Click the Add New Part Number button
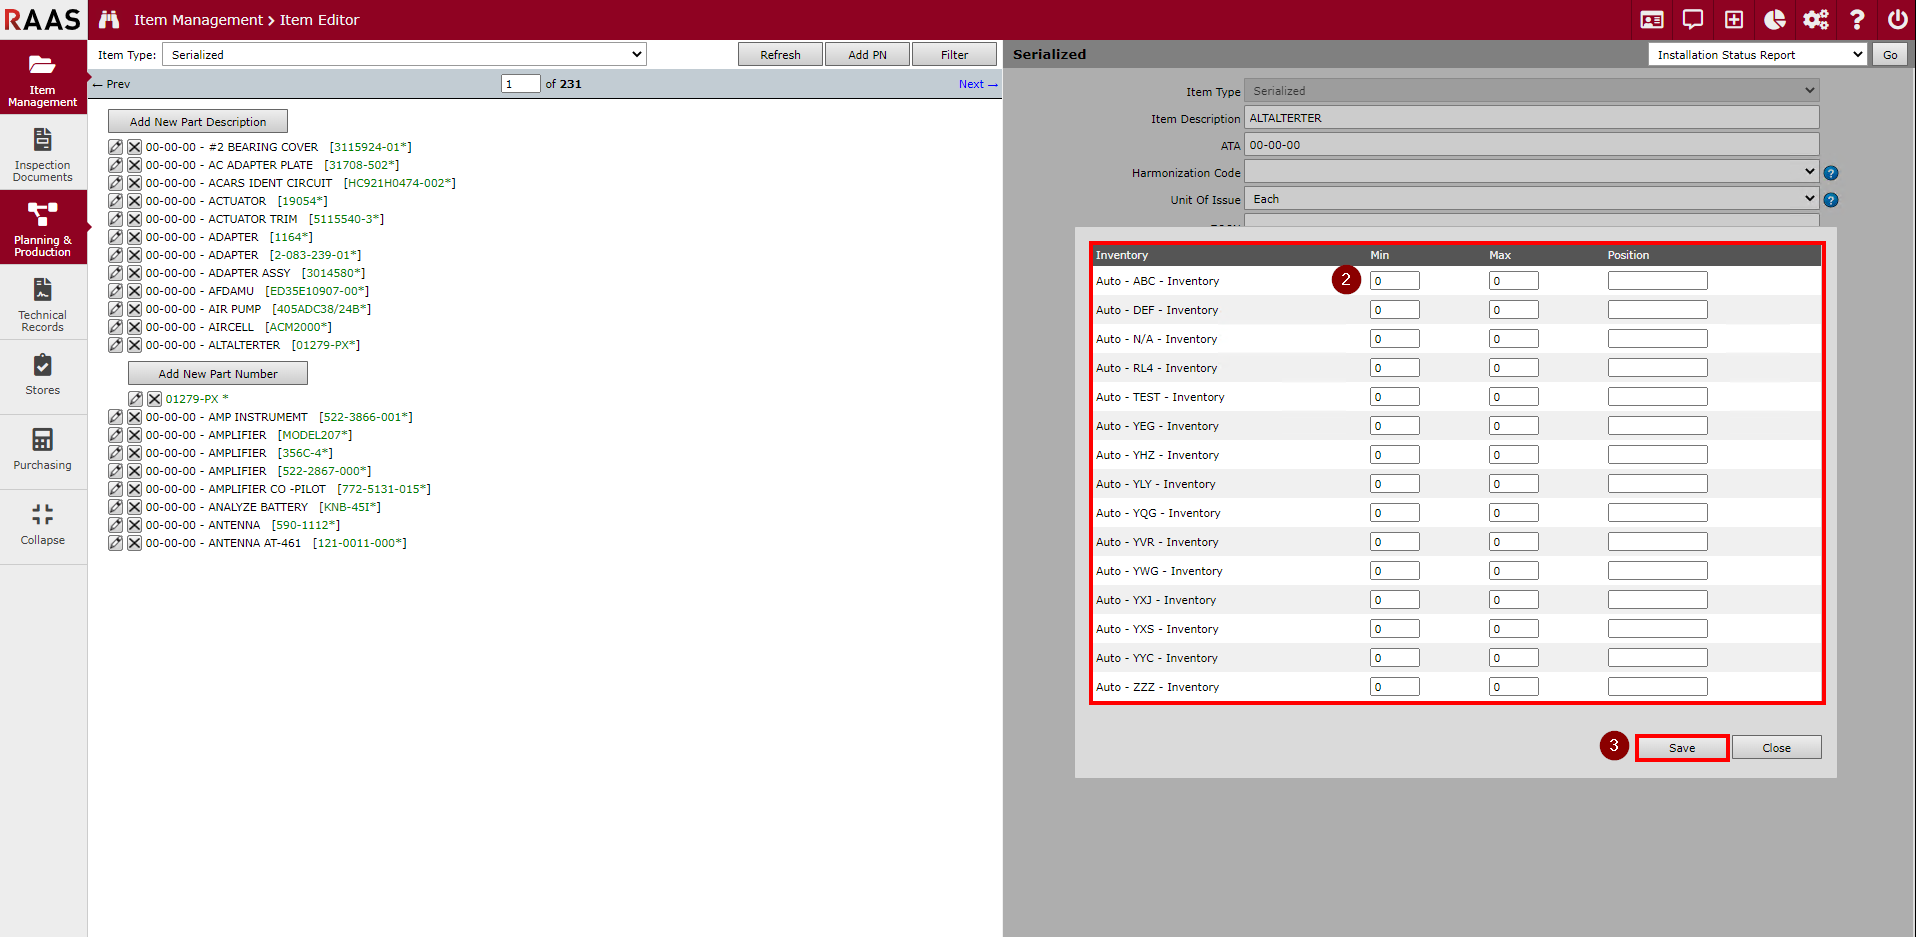1916x937 pixels. 218,374
